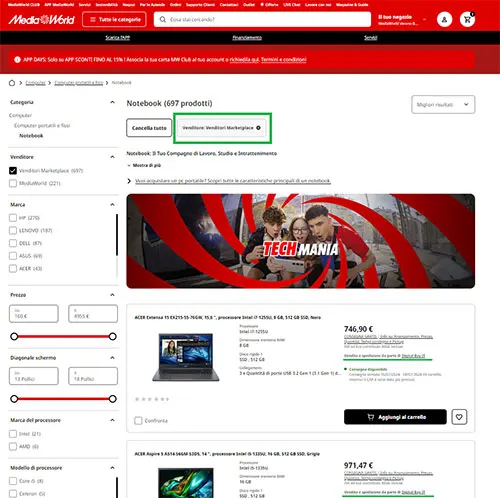Open ACER Aspire 5 product title
This screenshot has width=500, height=498.
tap(227, 454)
